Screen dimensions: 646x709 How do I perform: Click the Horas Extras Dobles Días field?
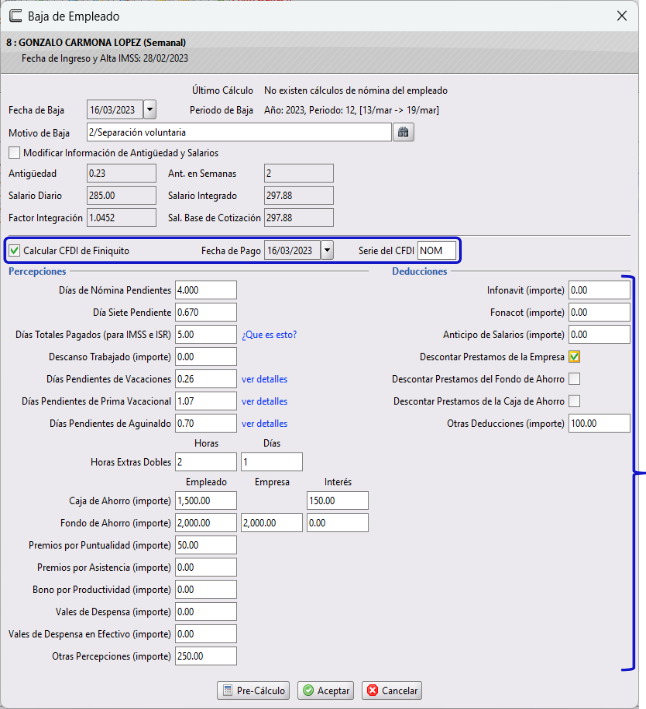[x=272, y=462]
